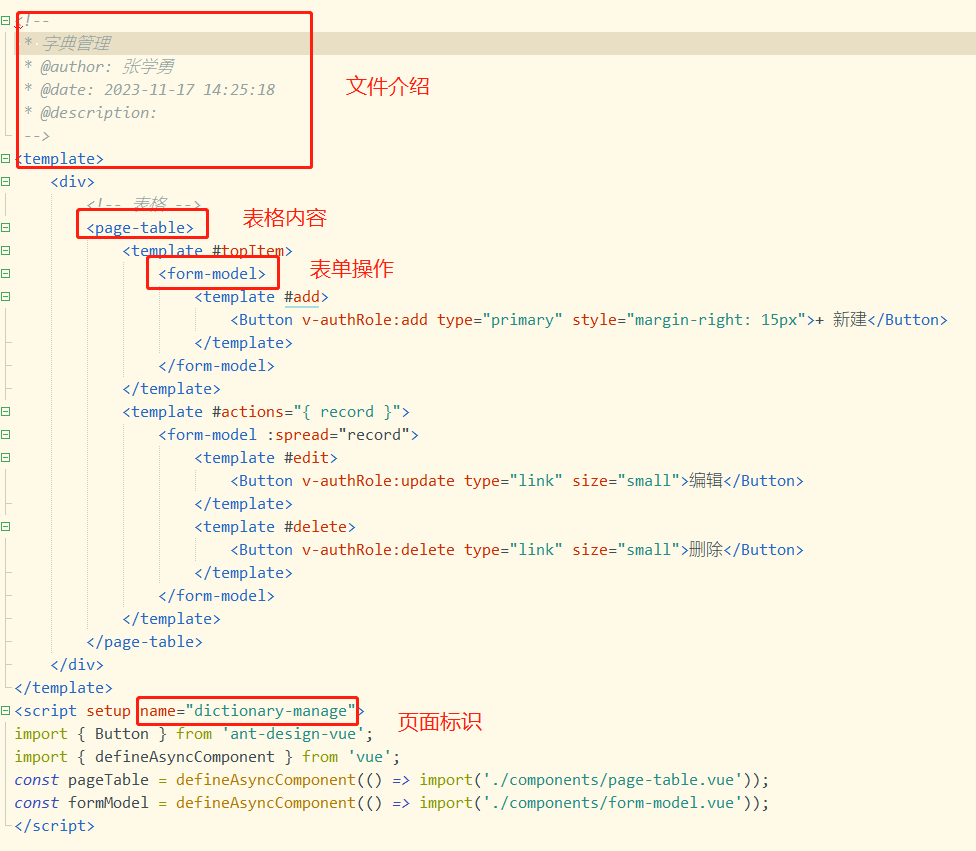The height and width of the screenshot is (851, 976).
Task: Fold the script setup section
Action: coord(6,710)
